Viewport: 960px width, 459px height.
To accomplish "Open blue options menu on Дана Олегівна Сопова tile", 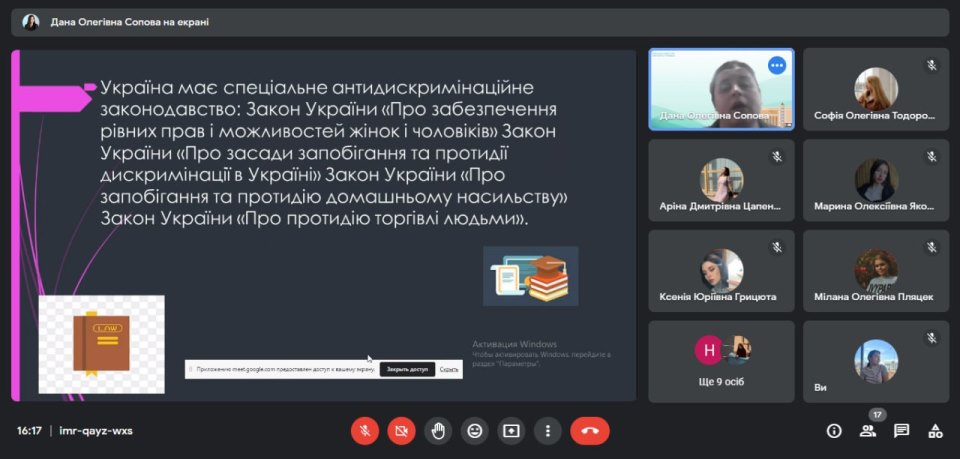I will tap(777, 65).
